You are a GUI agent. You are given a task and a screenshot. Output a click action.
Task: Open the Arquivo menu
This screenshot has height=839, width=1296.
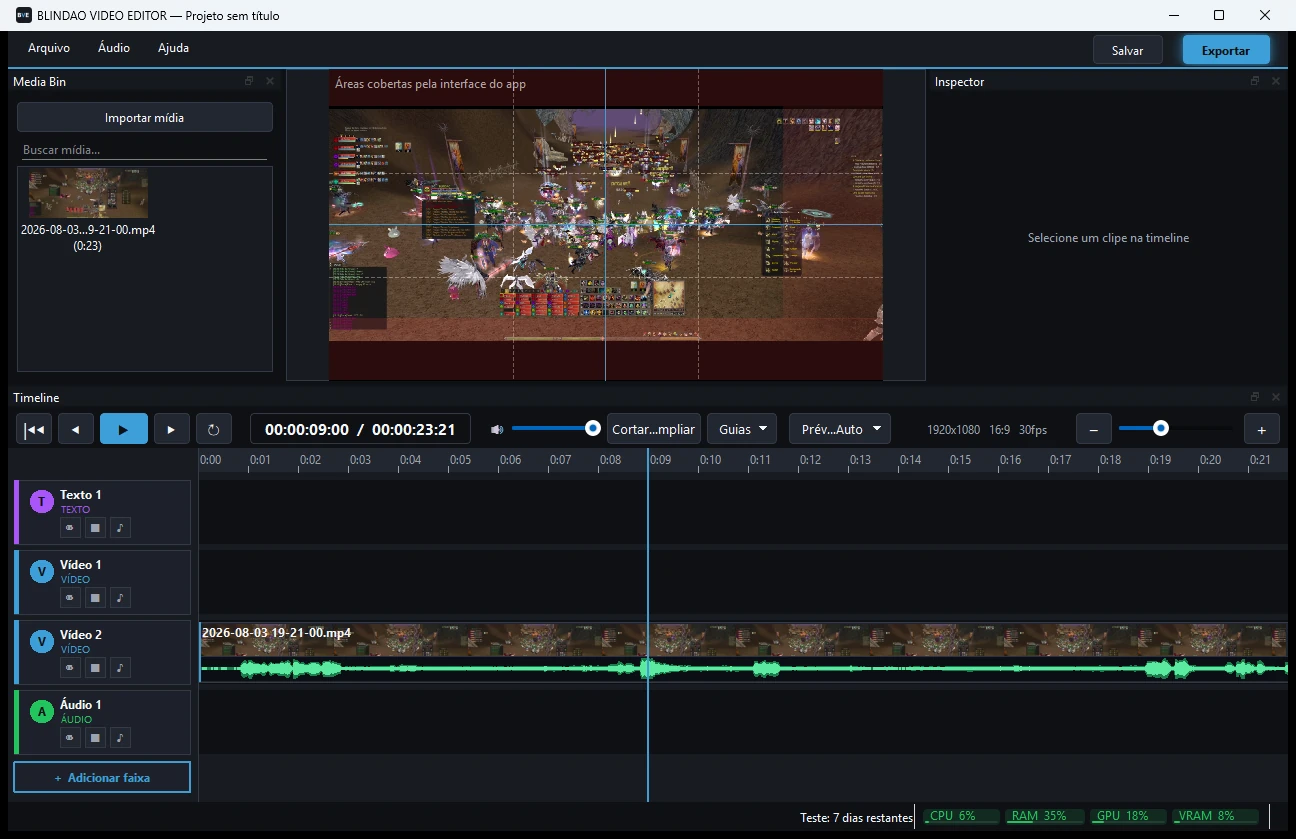pyautogui.click(x=49, y=48)
